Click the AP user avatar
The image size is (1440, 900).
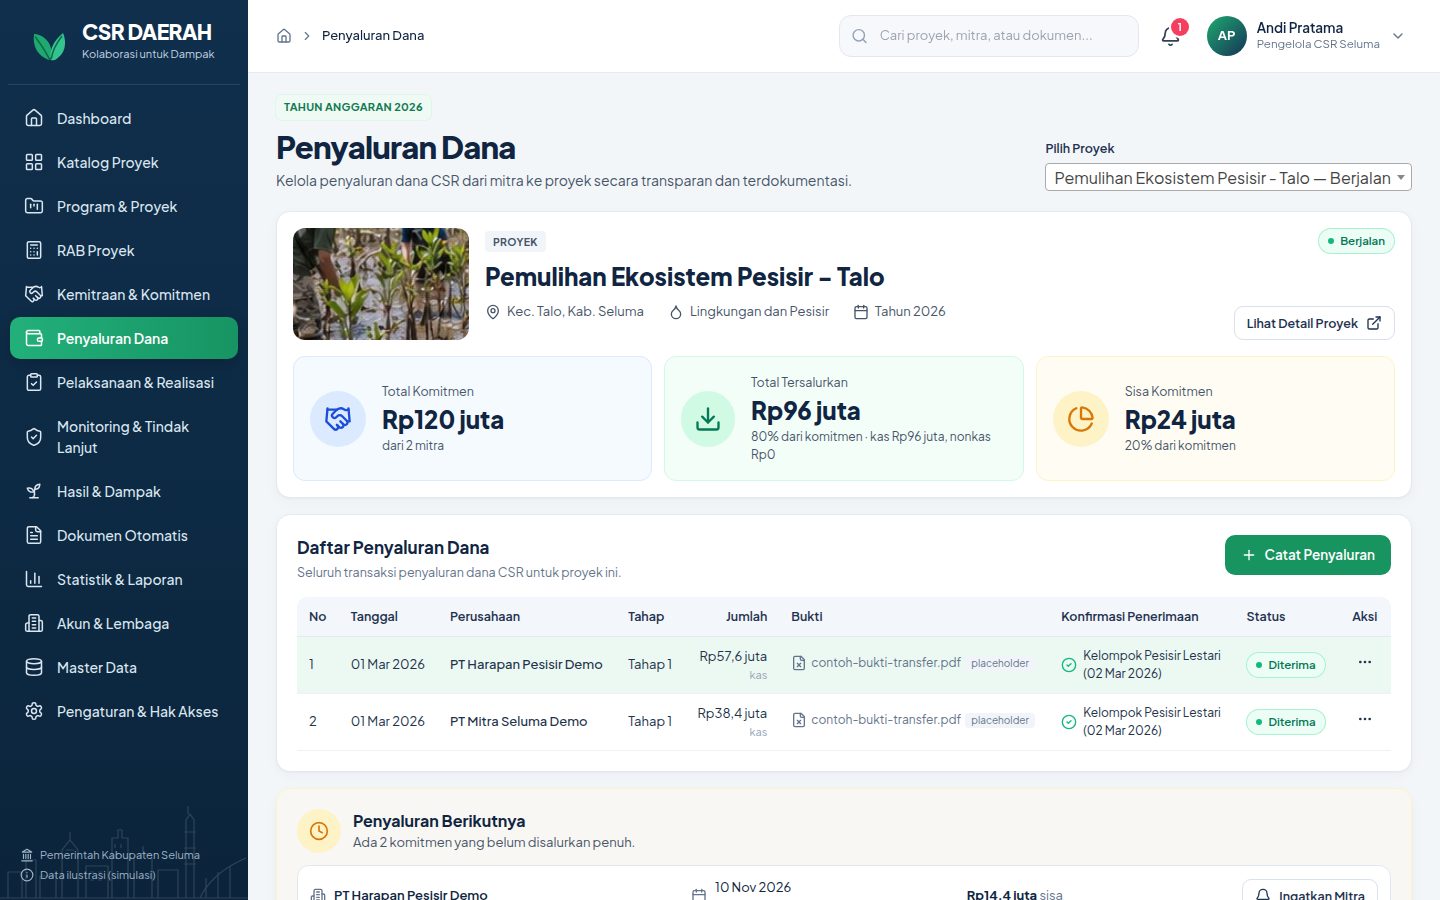tap(1227, 36)
